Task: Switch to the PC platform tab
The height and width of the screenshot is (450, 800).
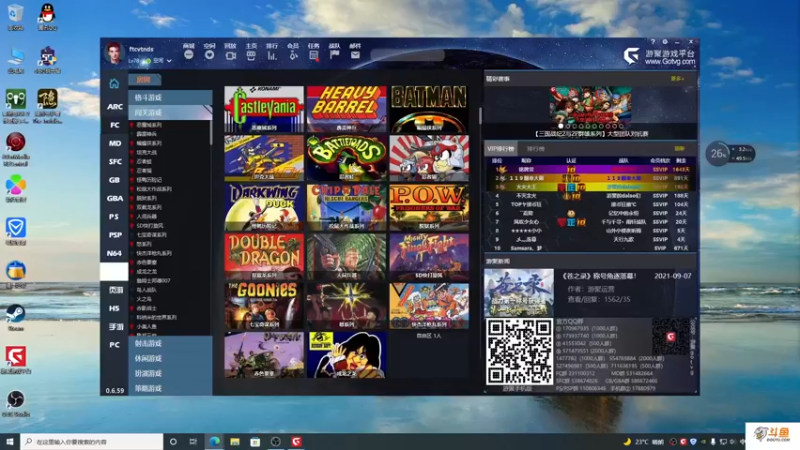Action: (114, 345)
